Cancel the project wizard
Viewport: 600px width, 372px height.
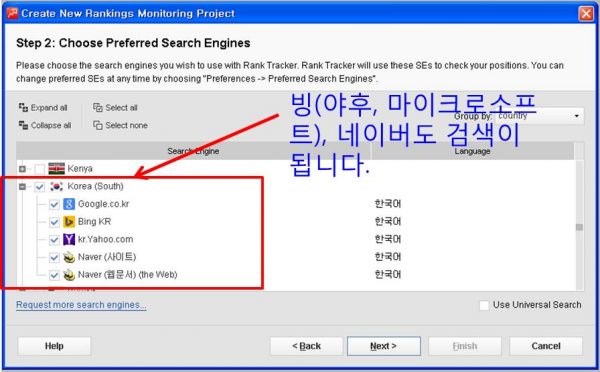tap(546, 346)
